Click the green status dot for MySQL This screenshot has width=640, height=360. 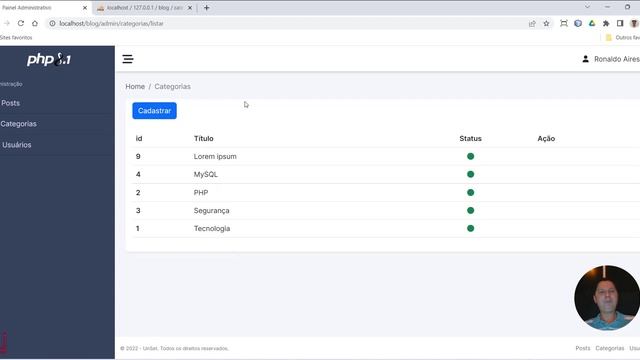click(x=471, y=174)
